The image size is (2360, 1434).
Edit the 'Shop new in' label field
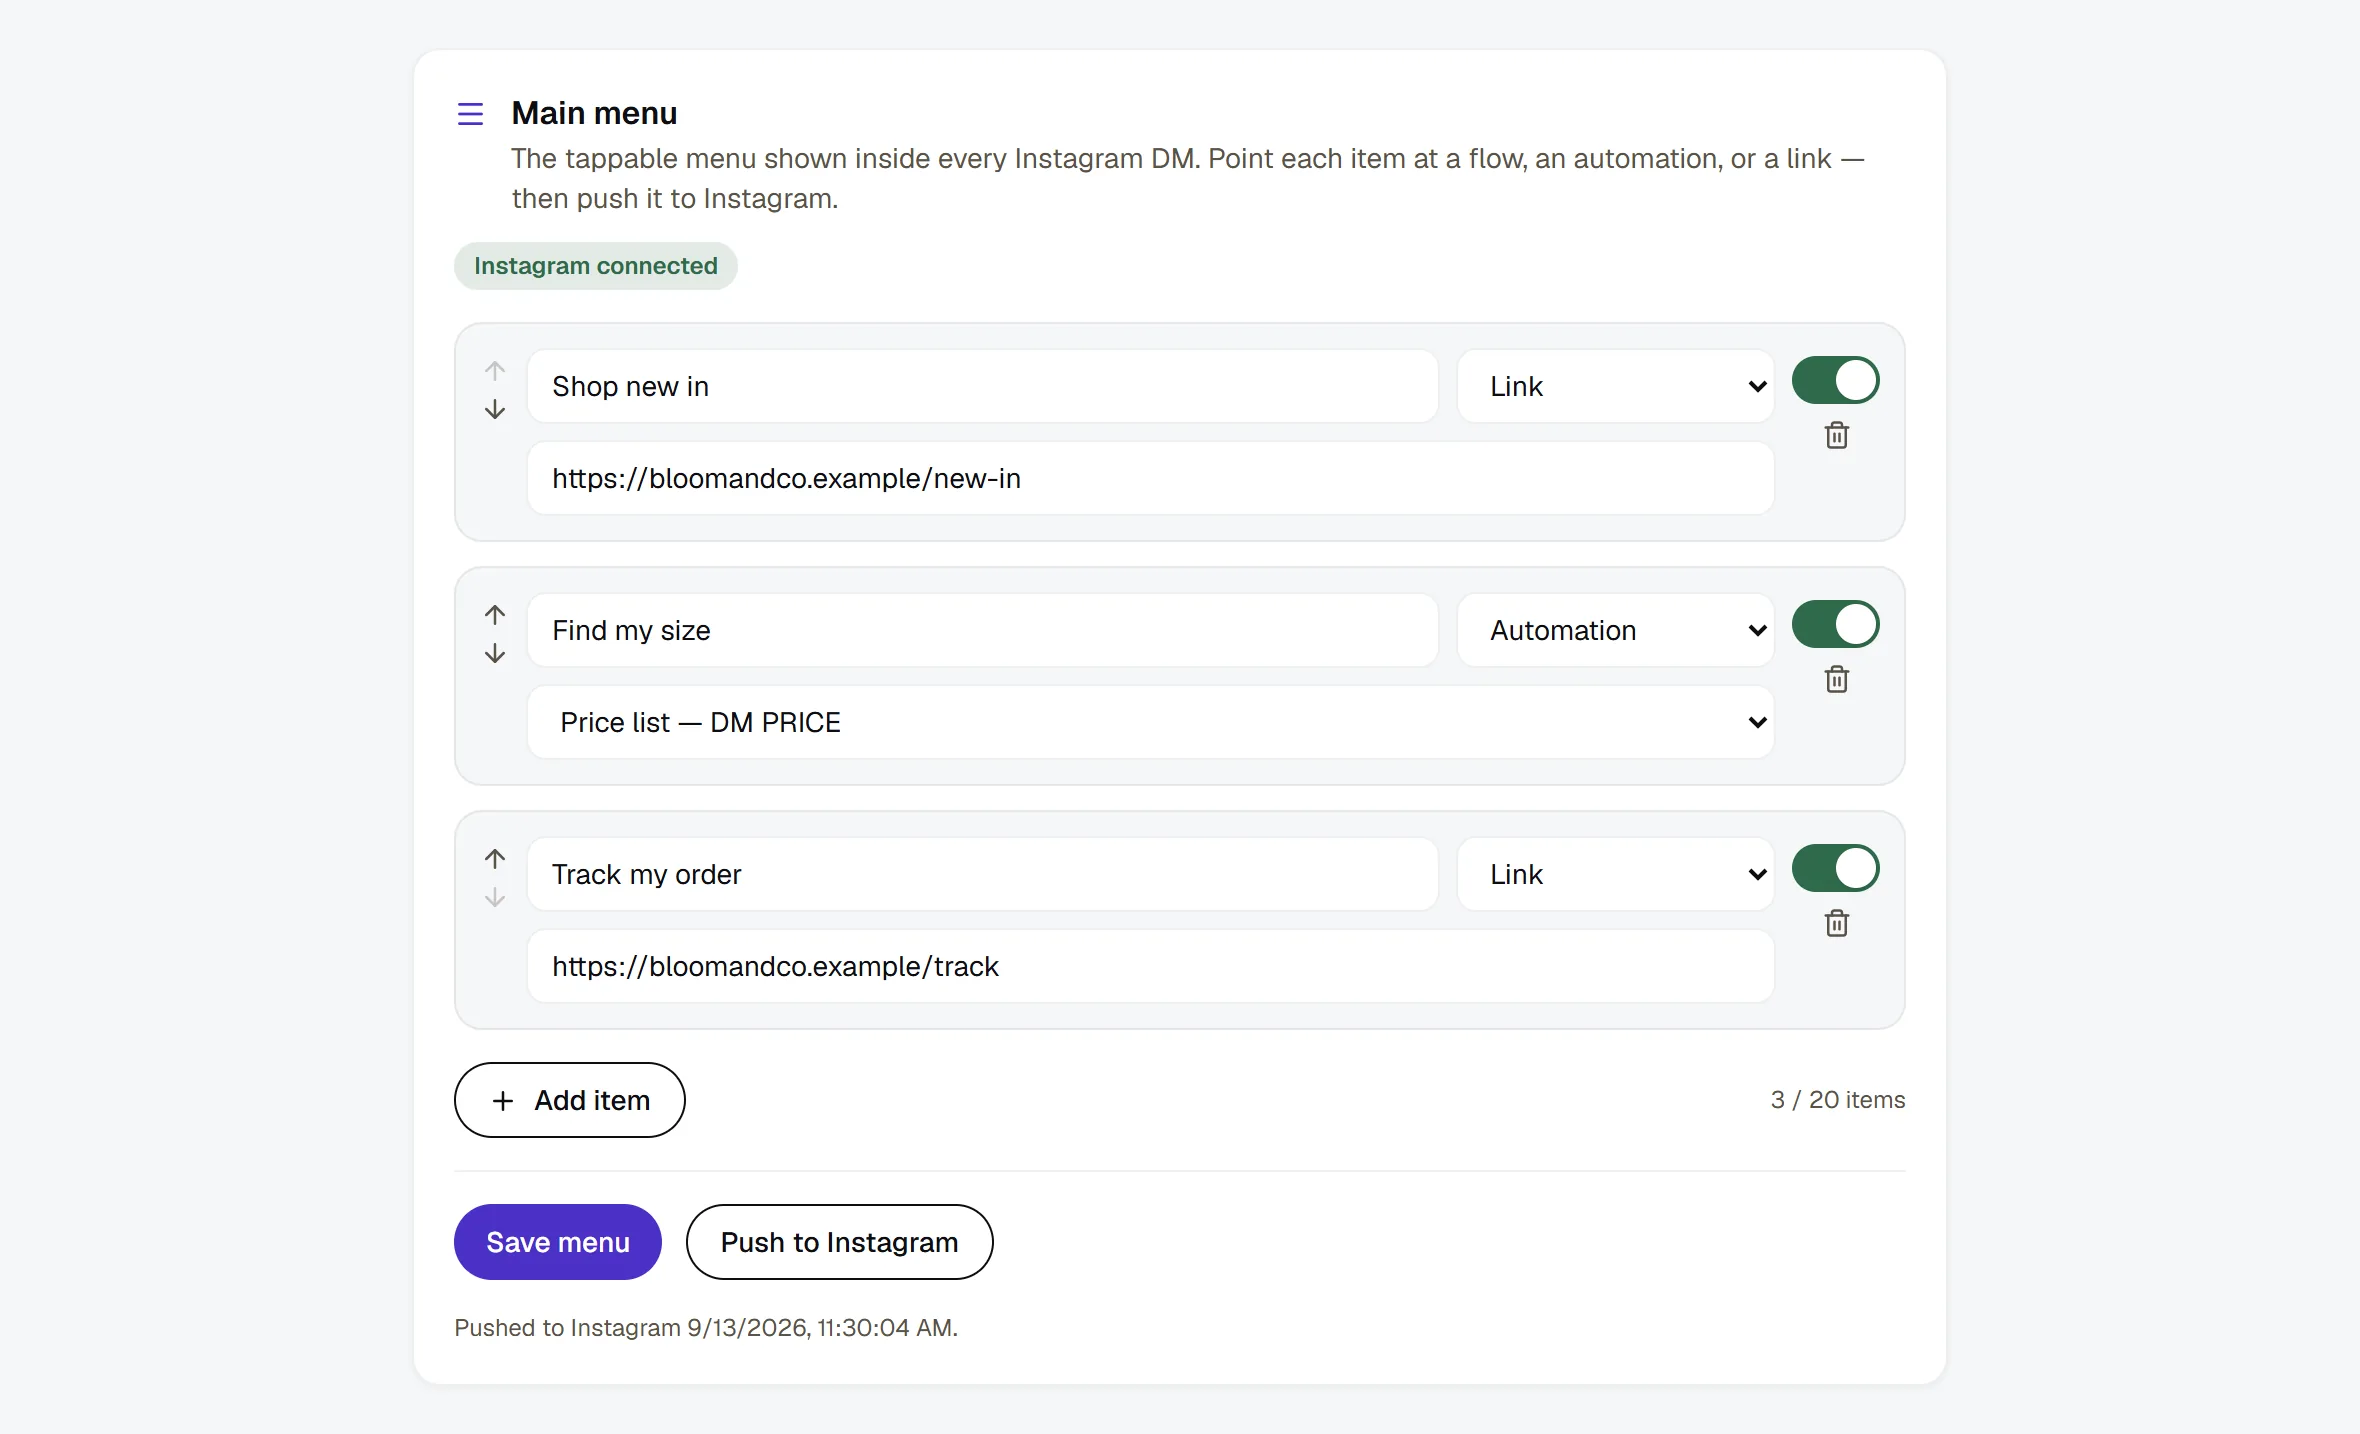click(x=983, y=386)
